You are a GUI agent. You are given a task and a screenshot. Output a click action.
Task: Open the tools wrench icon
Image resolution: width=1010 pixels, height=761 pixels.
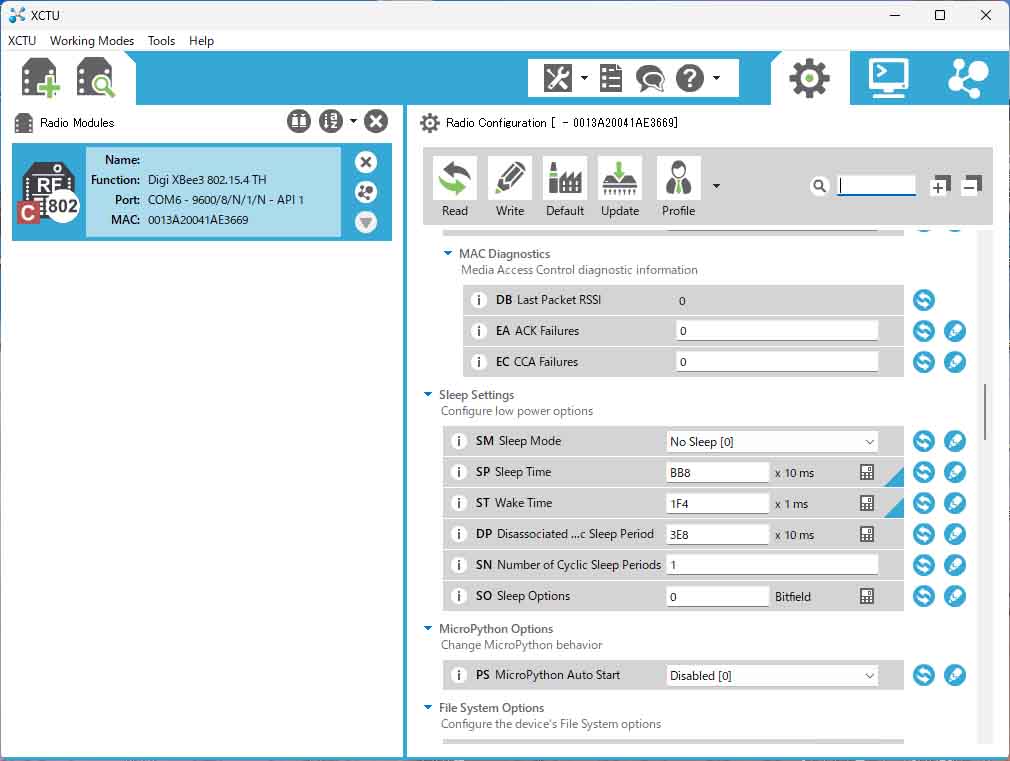pyautogui.click(x=557, y=78)
